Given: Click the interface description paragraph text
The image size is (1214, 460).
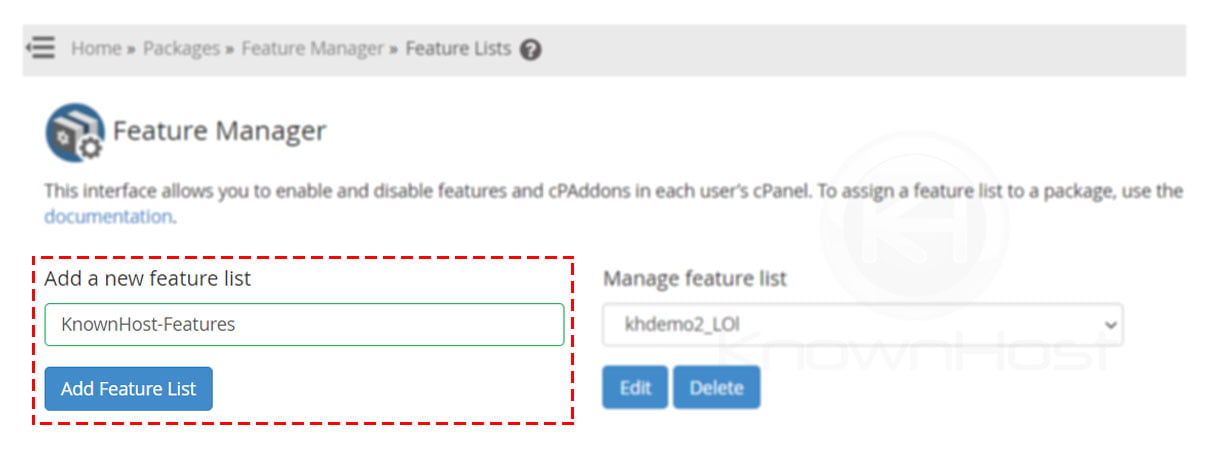Looking at the screenshot, I should coord(614,203).
